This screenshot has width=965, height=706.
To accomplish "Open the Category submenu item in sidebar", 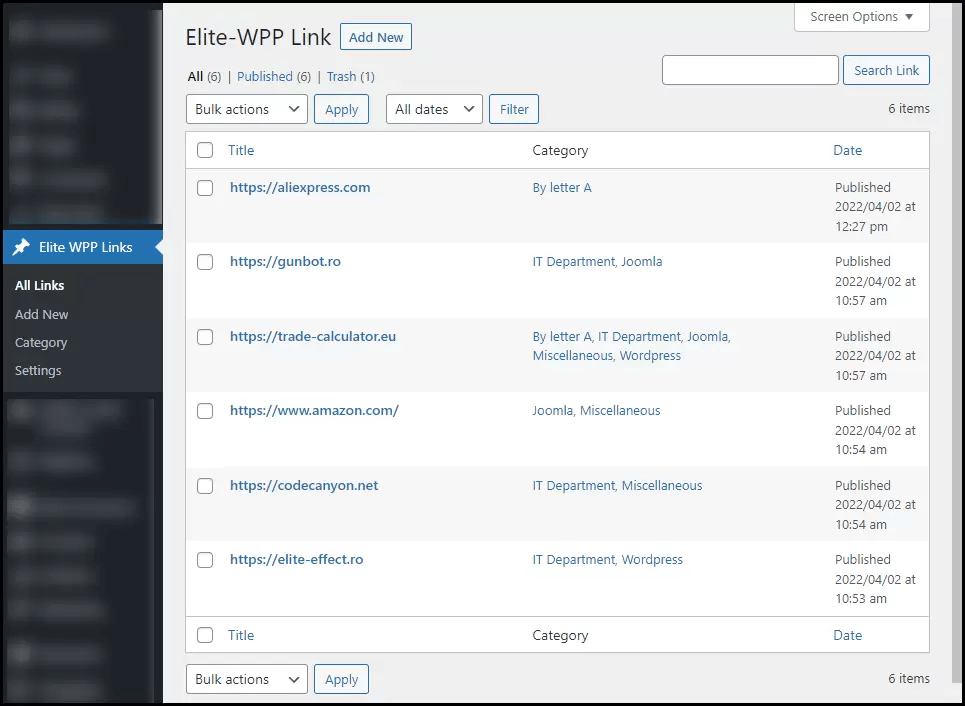I will pyautogui.click(x=41, y=343).
